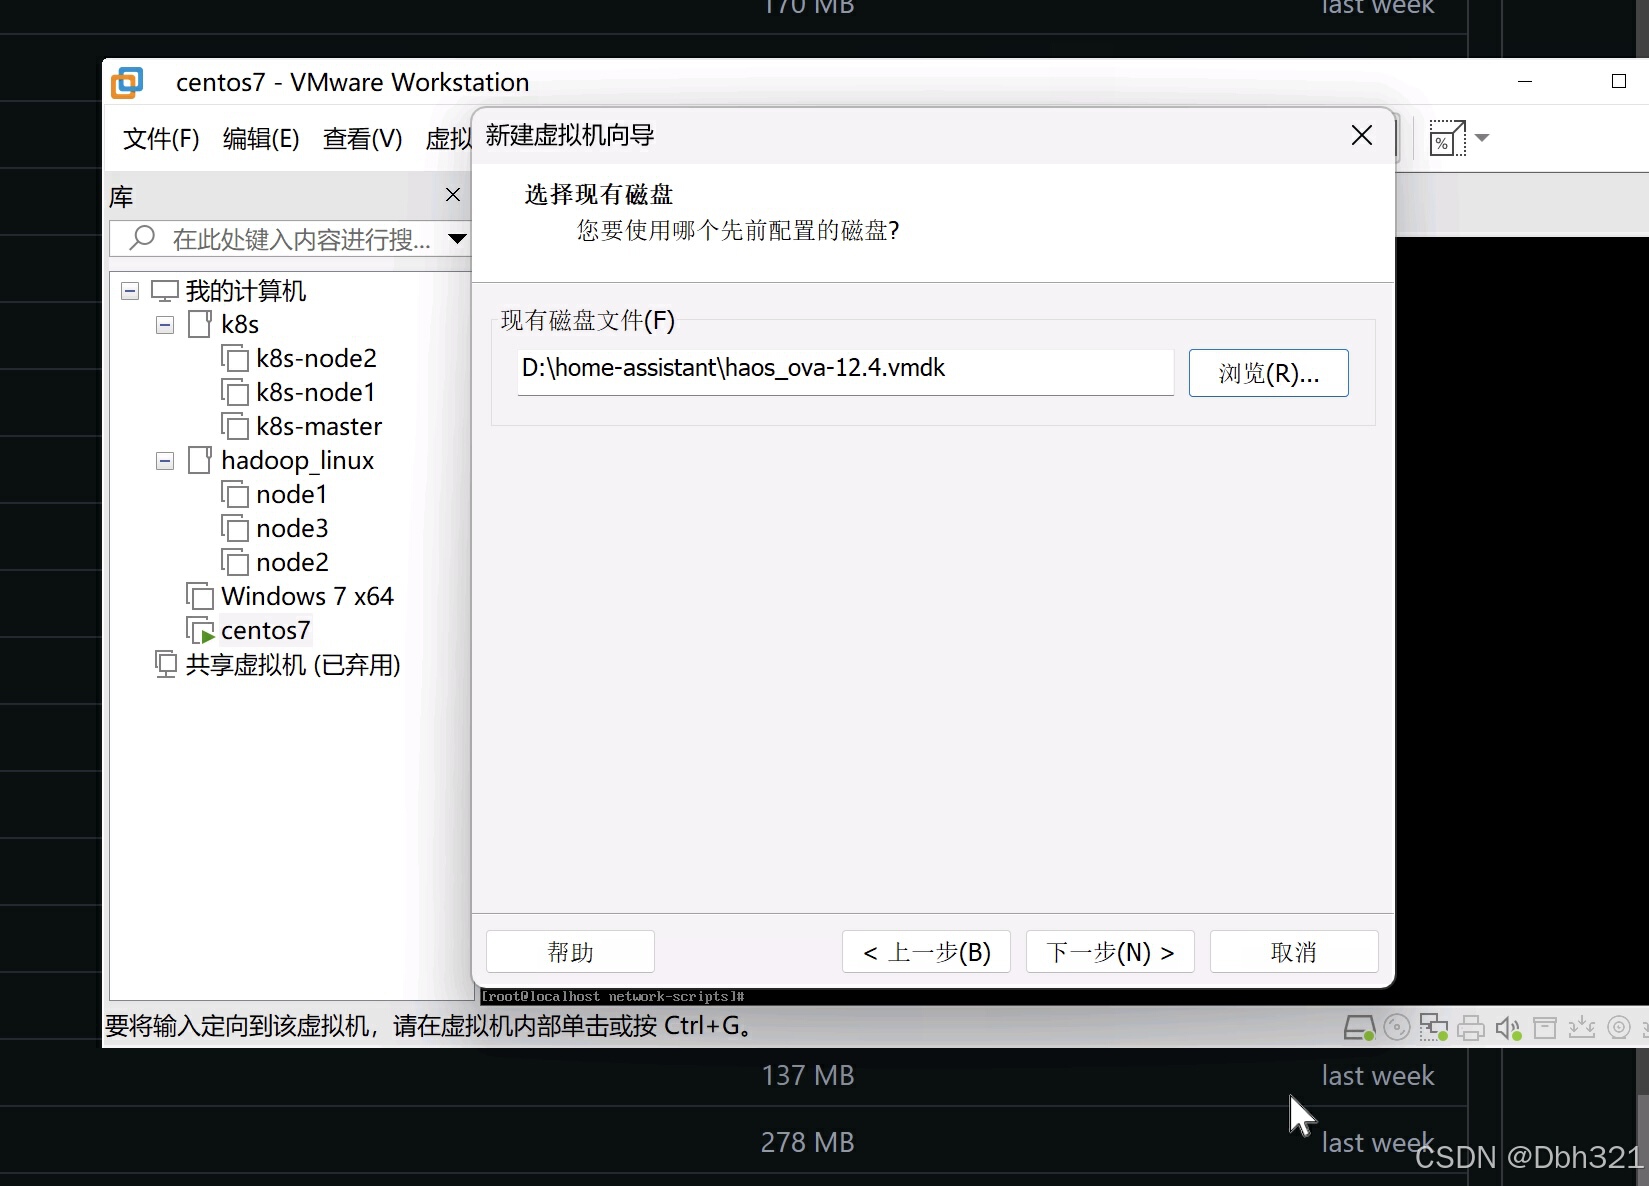Click the 帮助 help button
This screenshot has height=1186, width=1649.
tap(570, 952)
